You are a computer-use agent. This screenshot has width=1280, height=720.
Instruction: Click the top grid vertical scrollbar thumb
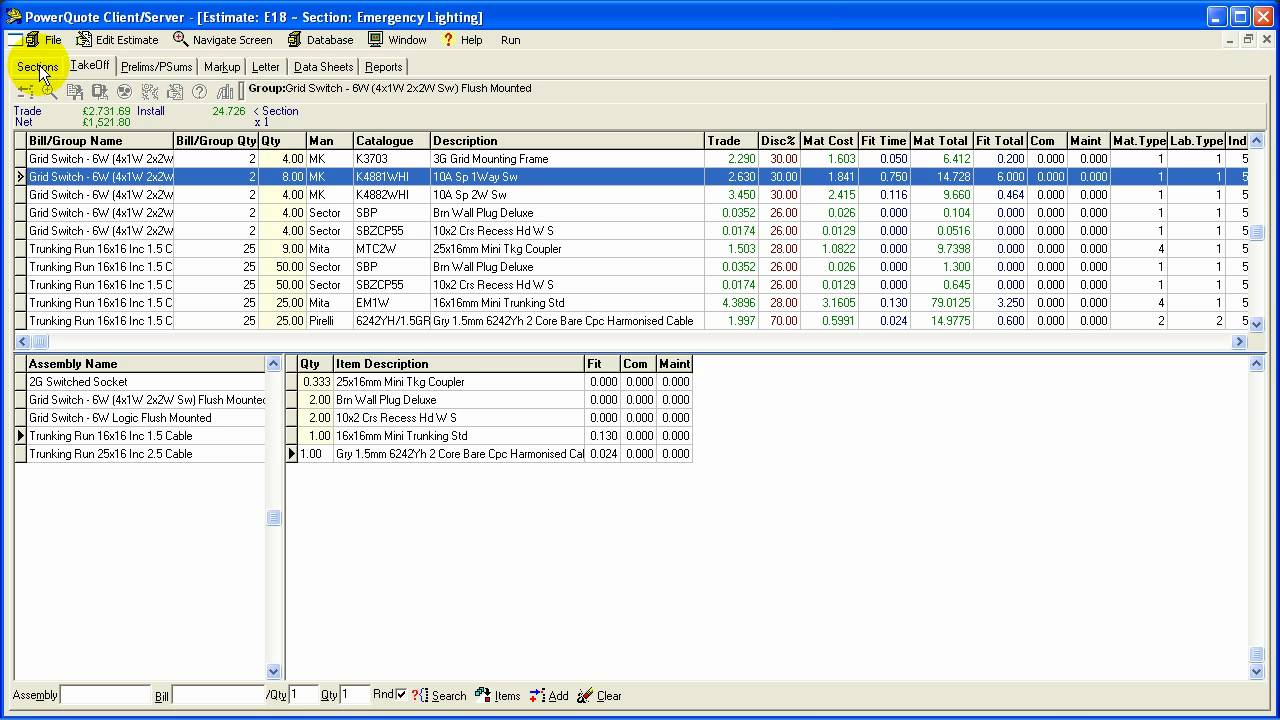point(1257,232)
